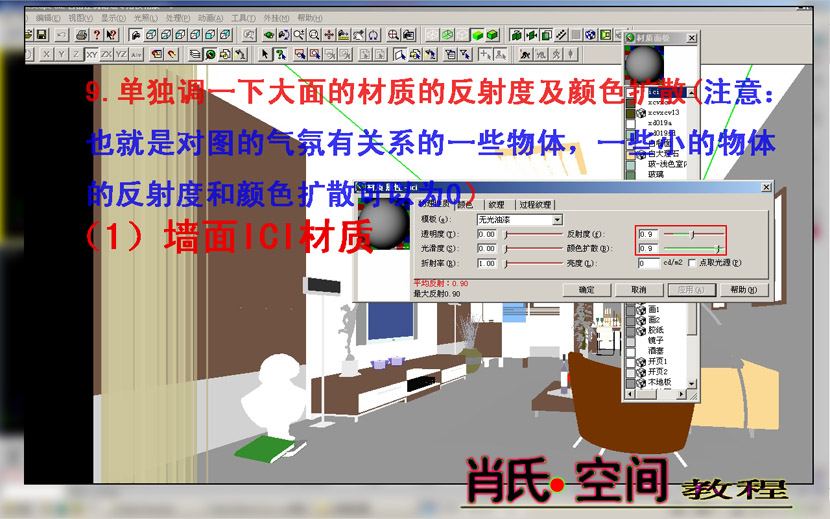830x519 pixels.
Task: Click the 光滑度 slider track
Action: (533, 248)
